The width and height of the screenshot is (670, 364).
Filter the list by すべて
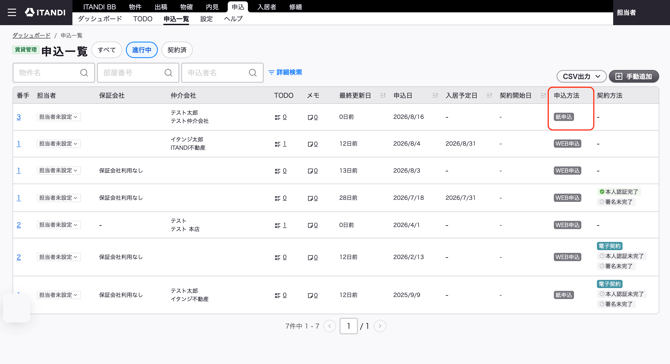[107, 50]
